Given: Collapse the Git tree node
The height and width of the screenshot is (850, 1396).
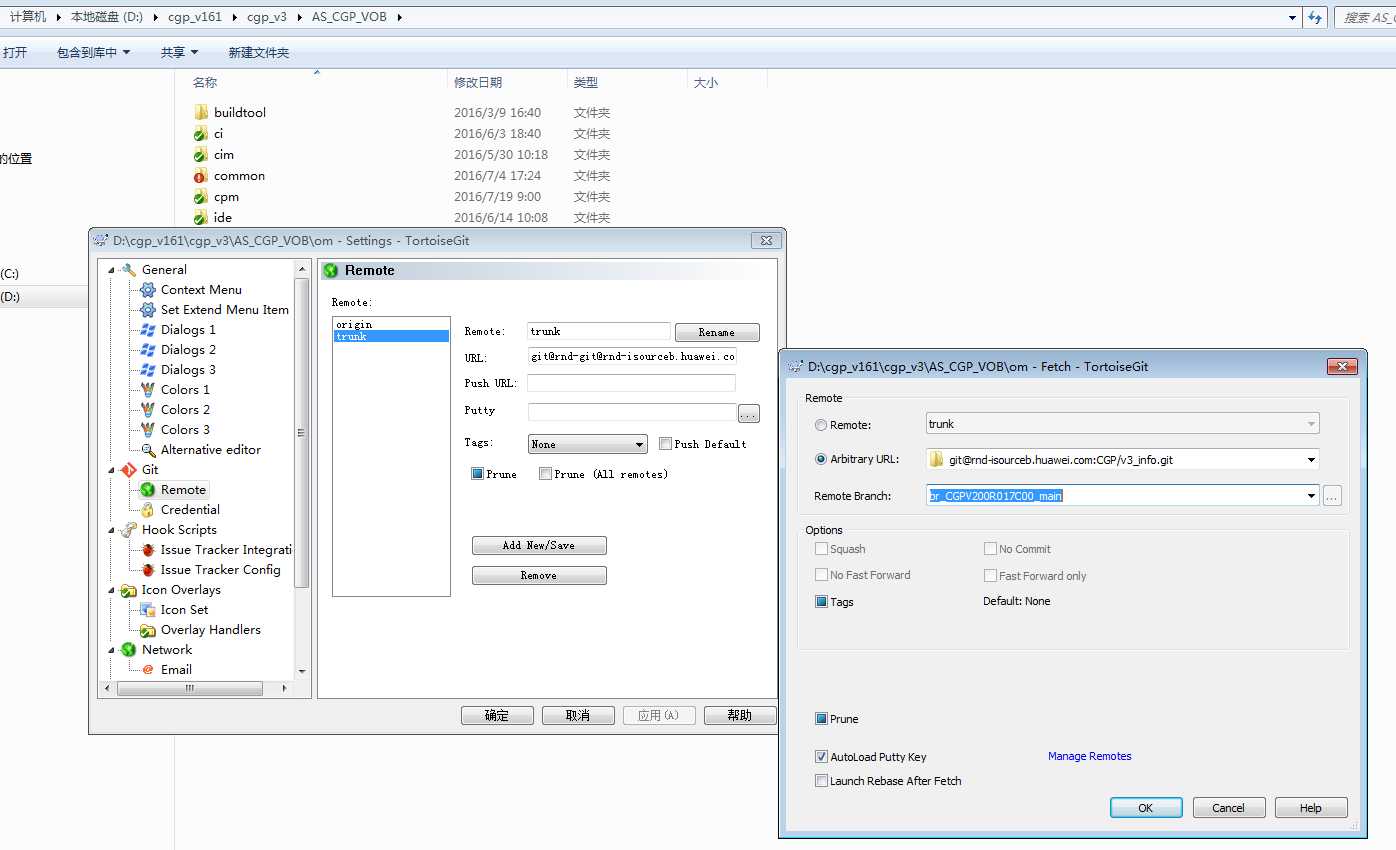Looking at the screenshot, I should (113, 470).
